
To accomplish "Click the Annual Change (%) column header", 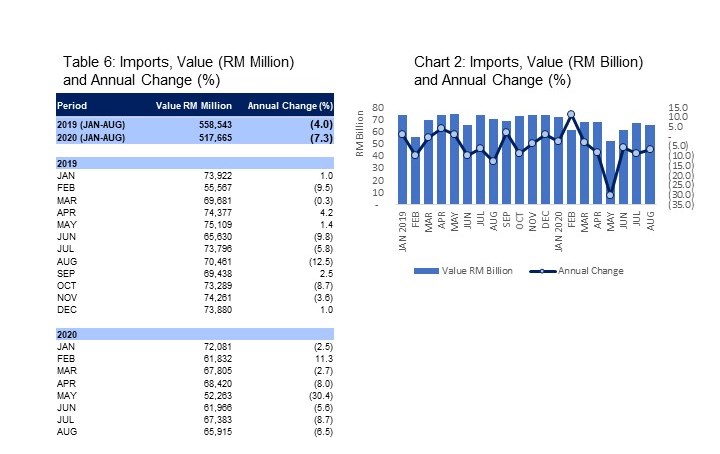I will (290, 106).
